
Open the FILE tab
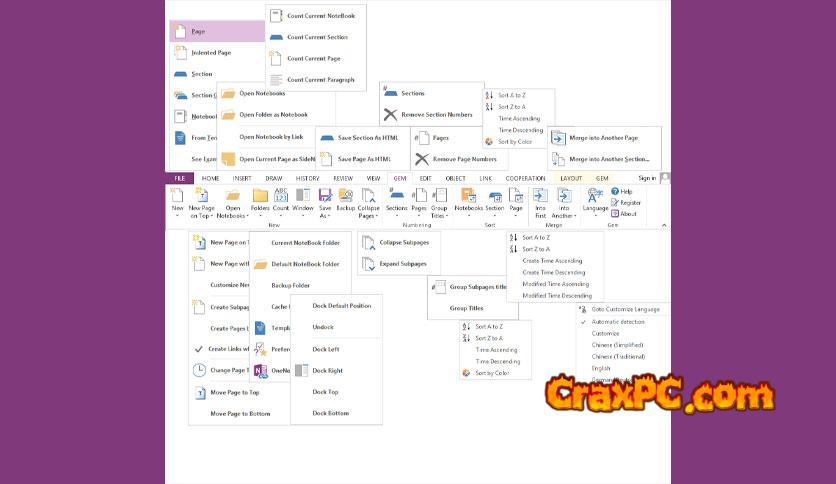(180, 178)
